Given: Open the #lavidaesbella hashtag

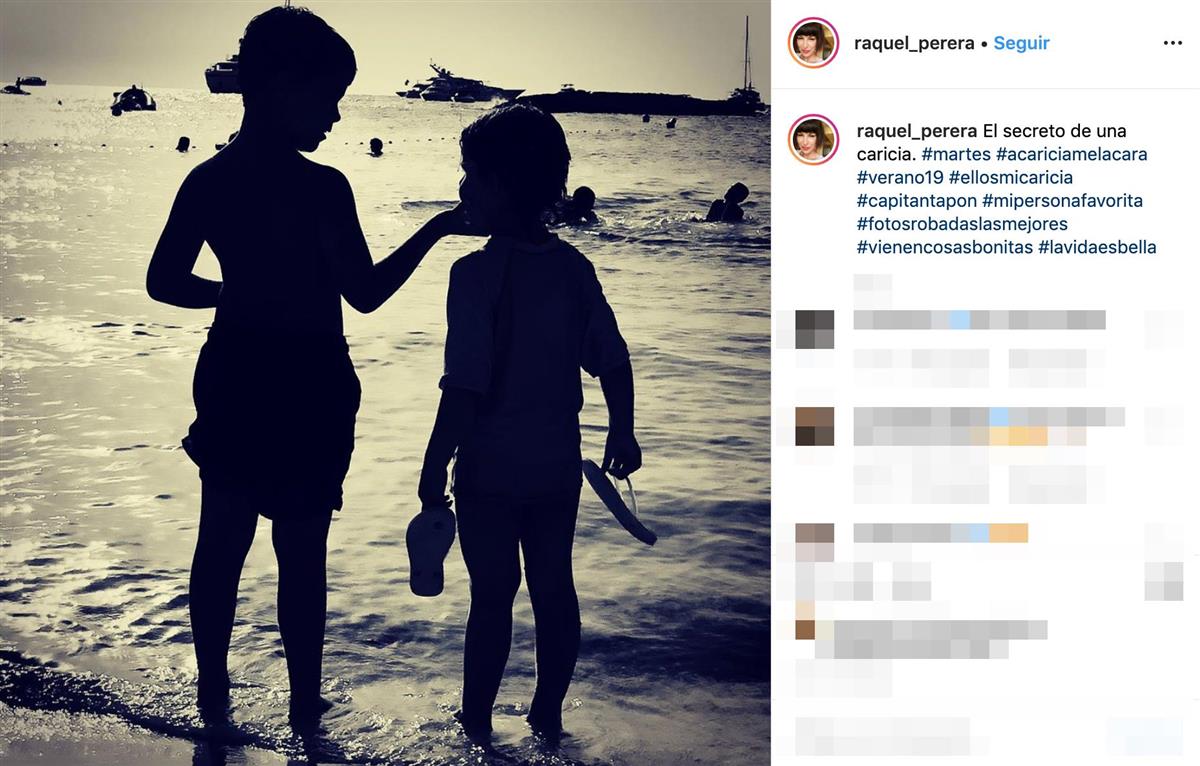Looking at the screenshot, I should coord(1097,246).
